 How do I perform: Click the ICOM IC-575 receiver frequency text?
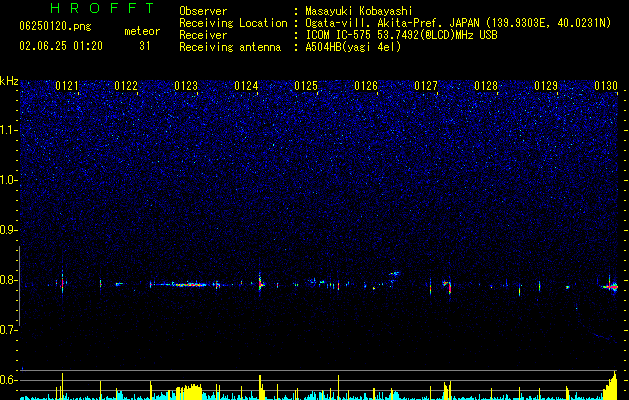click(x=401, y=35)
